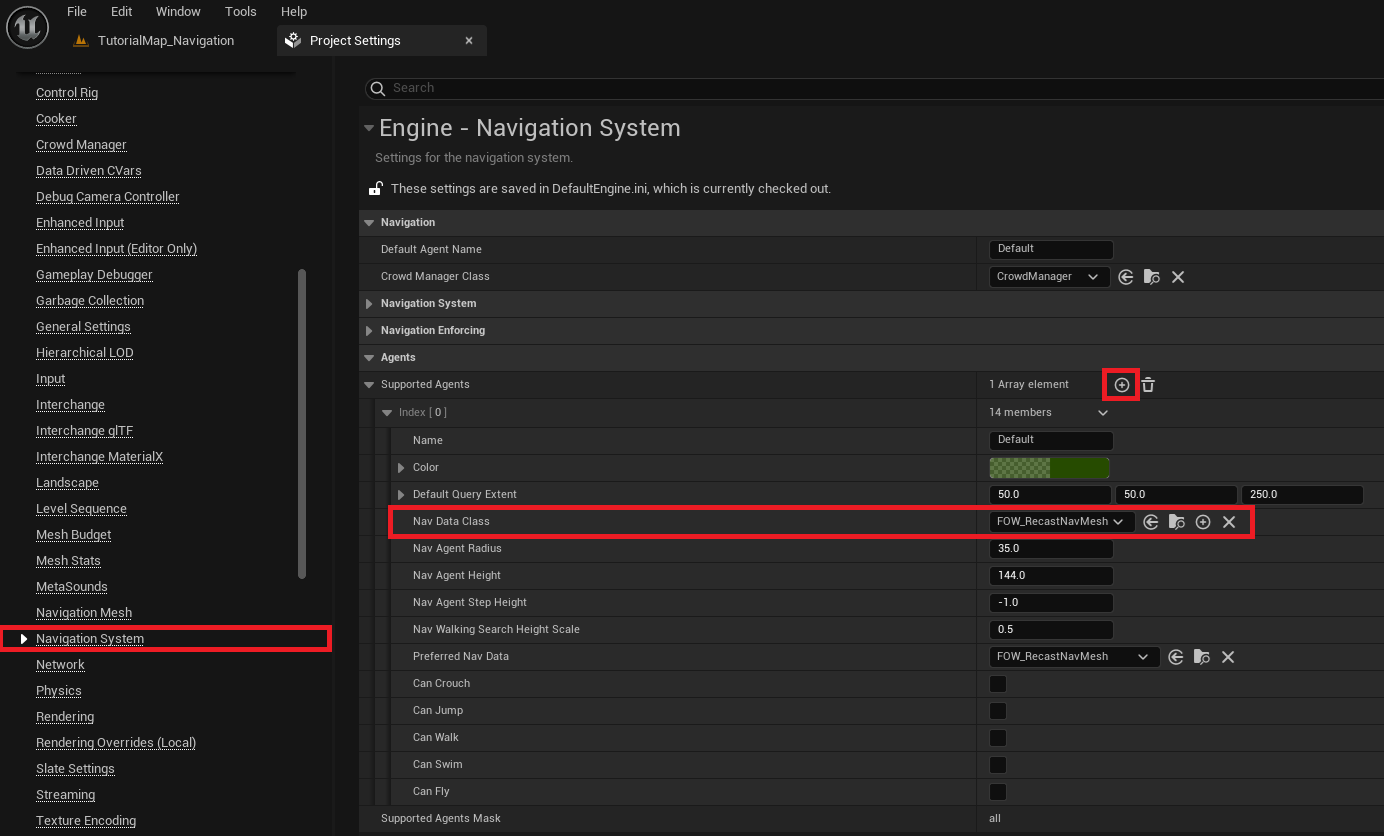This screenshot has width=1384, height=836.
Task: Collapse the Agents category
Action: tap(369, 358)
